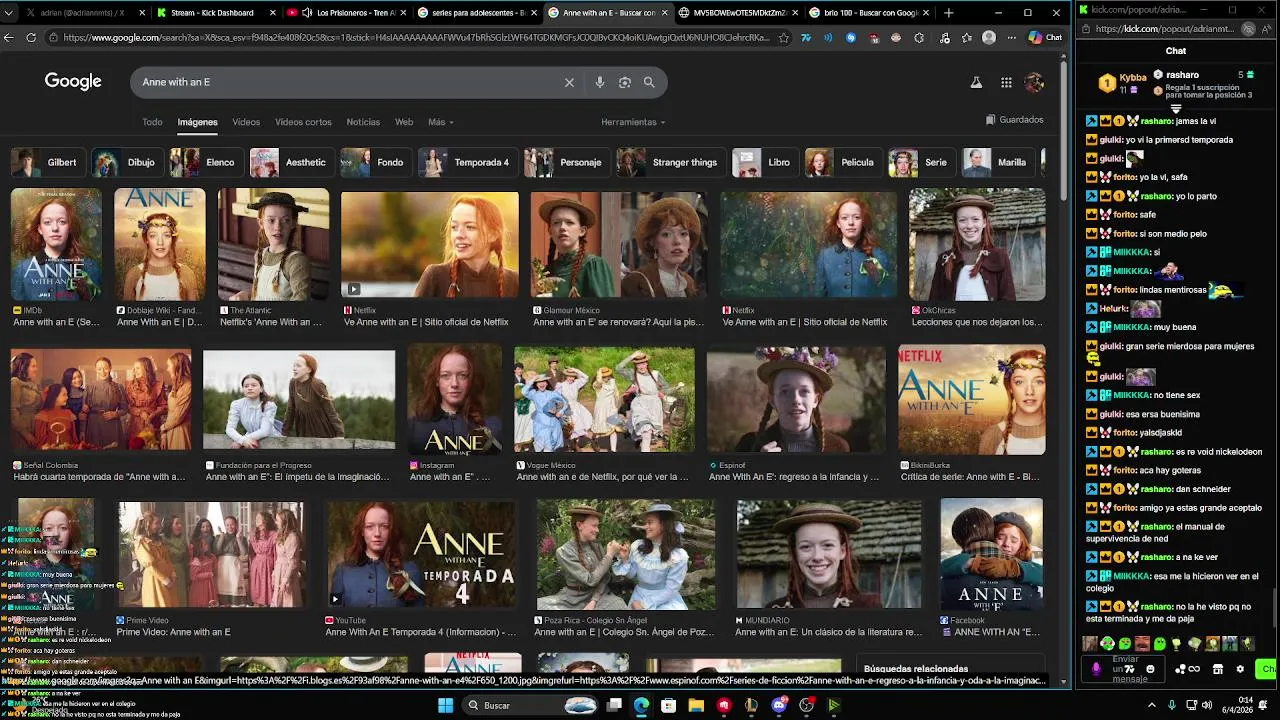Filter images by Dibujo chip

[x=127, y=162]
